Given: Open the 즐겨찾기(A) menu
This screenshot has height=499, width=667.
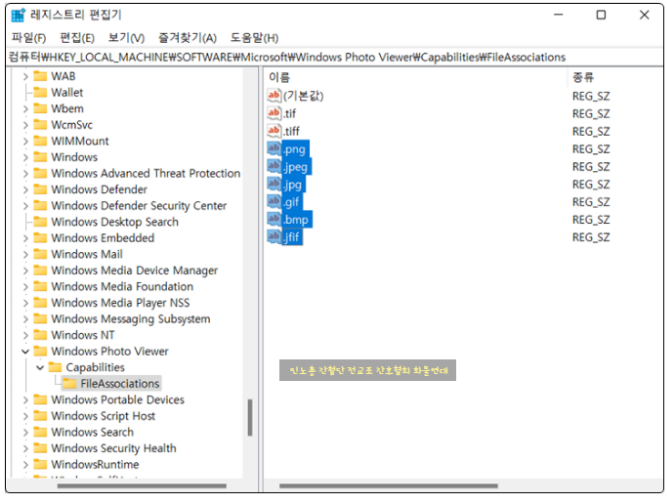Looking at the screenshot, I should (187, 38).
